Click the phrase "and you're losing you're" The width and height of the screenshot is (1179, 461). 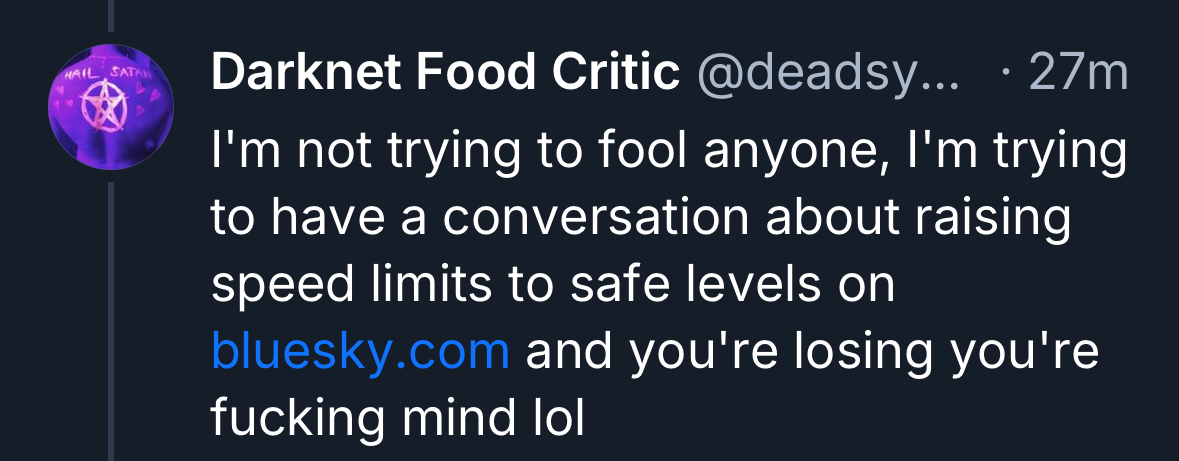812,352
